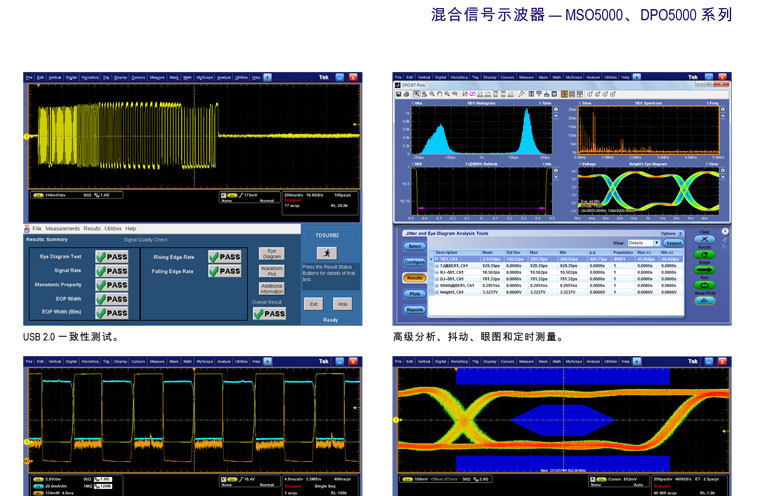Click wrench settings icon in DPOJET Plots toolbar
The image size is (760, 496).
click(x=522, y=94)
